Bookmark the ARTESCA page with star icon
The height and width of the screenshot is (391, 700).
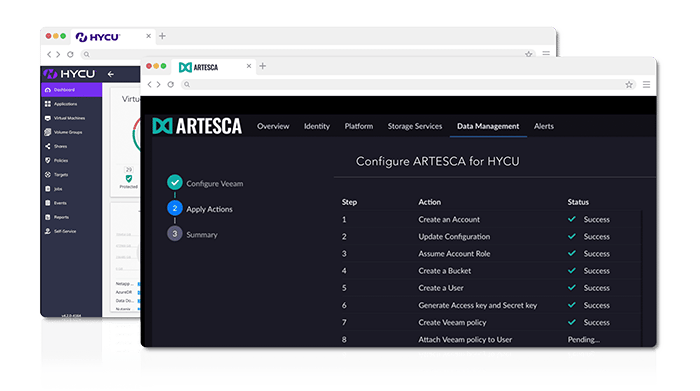[x=629, y=84]
